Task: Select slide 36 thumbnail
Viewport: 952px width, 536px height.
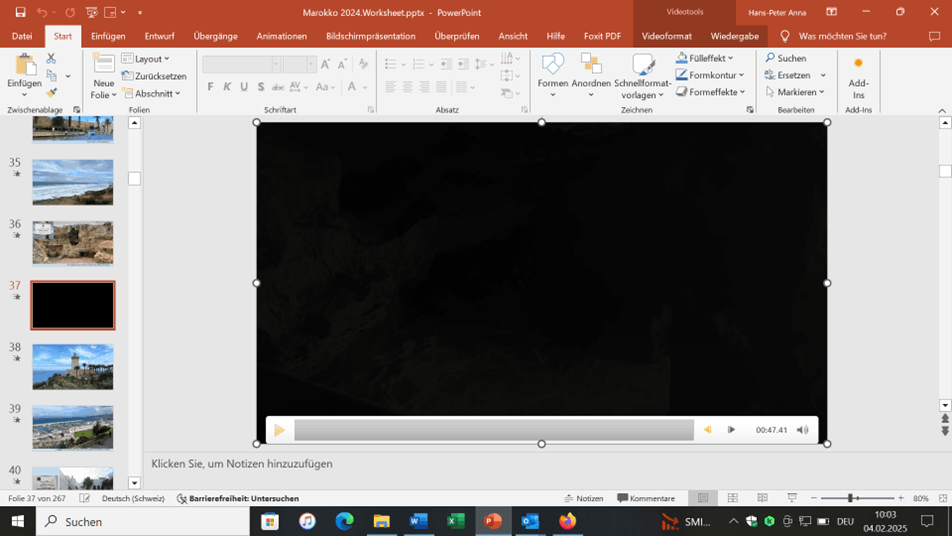Action: coord(73,243)
